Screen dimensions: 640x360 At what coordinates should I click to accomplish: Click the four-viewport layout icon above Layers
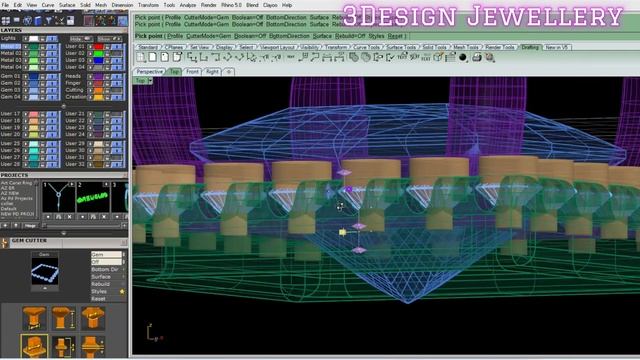(6, 20)
